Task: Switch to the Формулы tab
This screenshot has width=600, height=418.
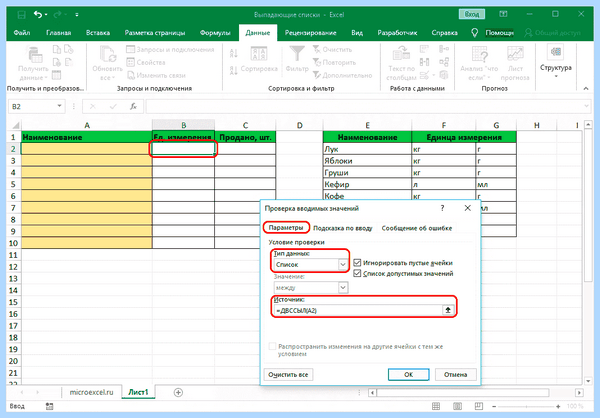Action: 215,33
